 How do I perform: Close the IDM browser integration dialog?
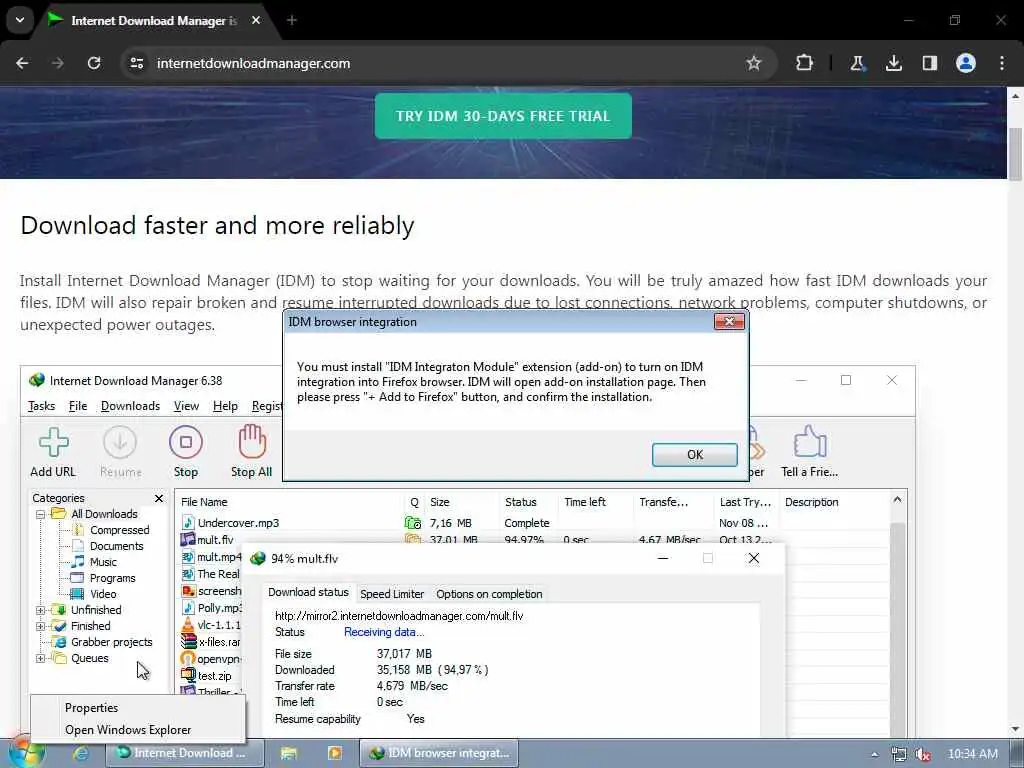tap(729, 321)
